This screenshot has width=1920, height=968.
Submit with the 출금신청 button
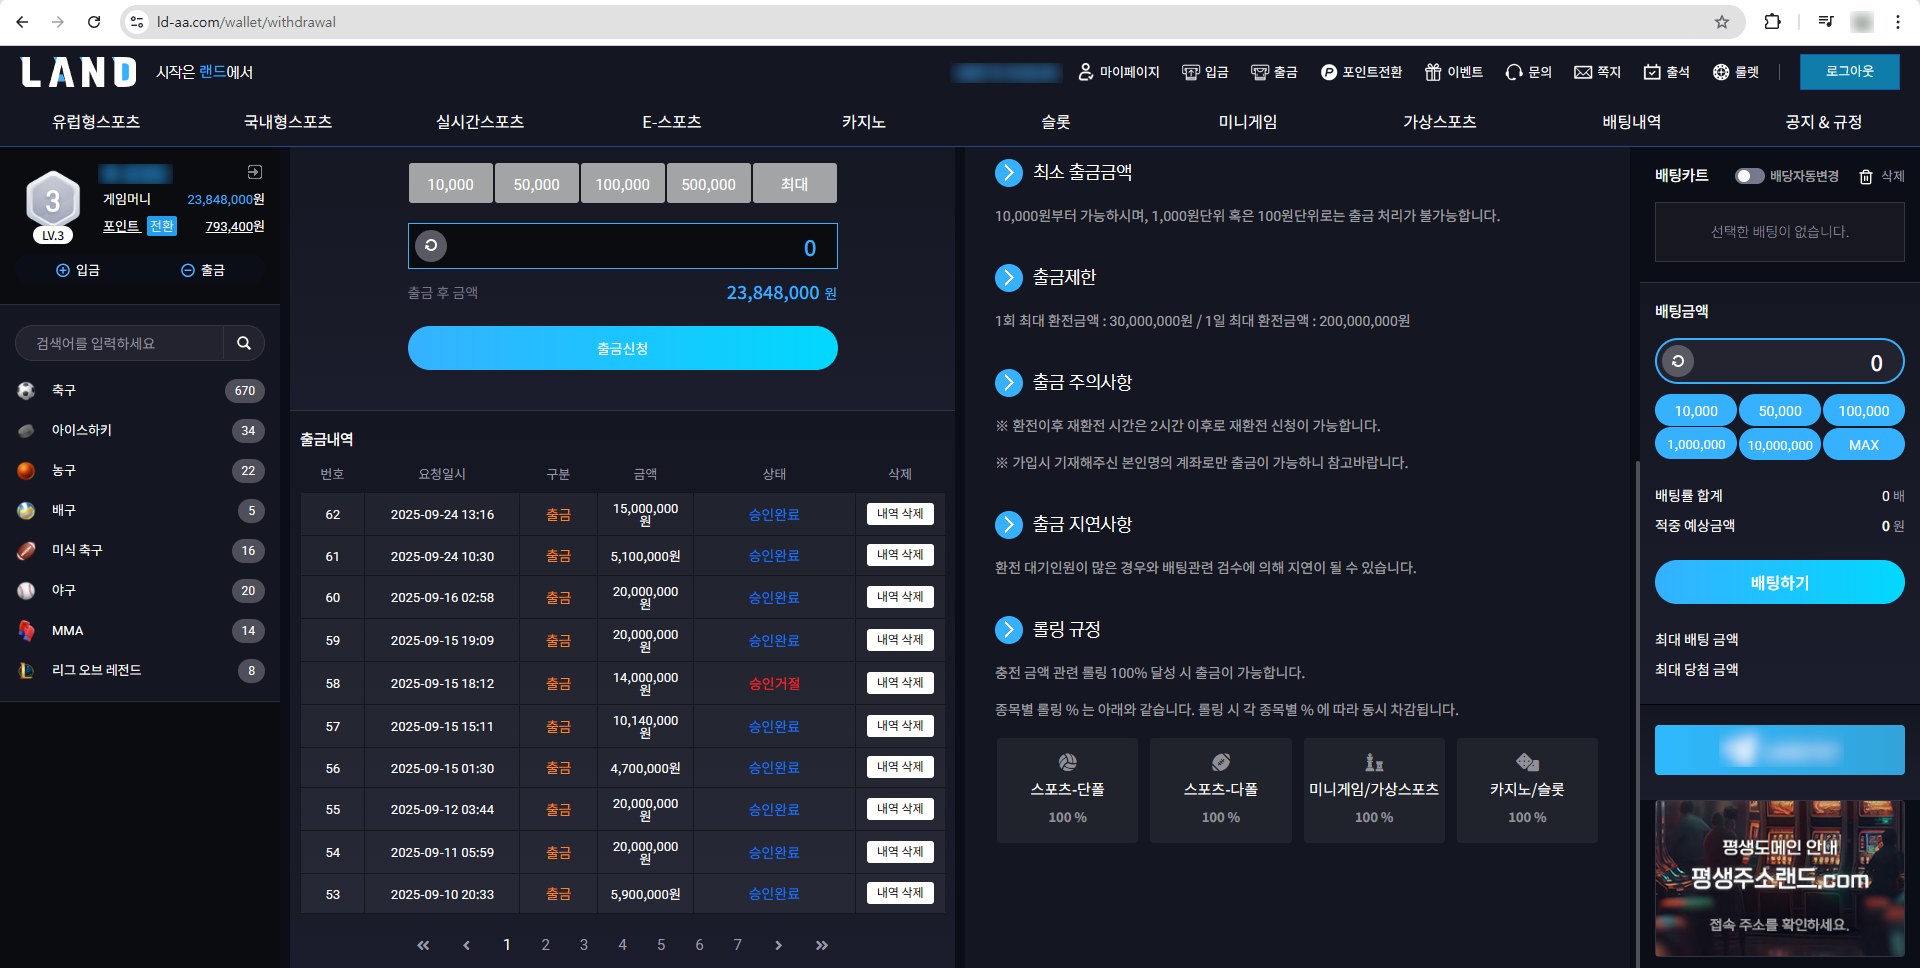click(x=623, y=348)
